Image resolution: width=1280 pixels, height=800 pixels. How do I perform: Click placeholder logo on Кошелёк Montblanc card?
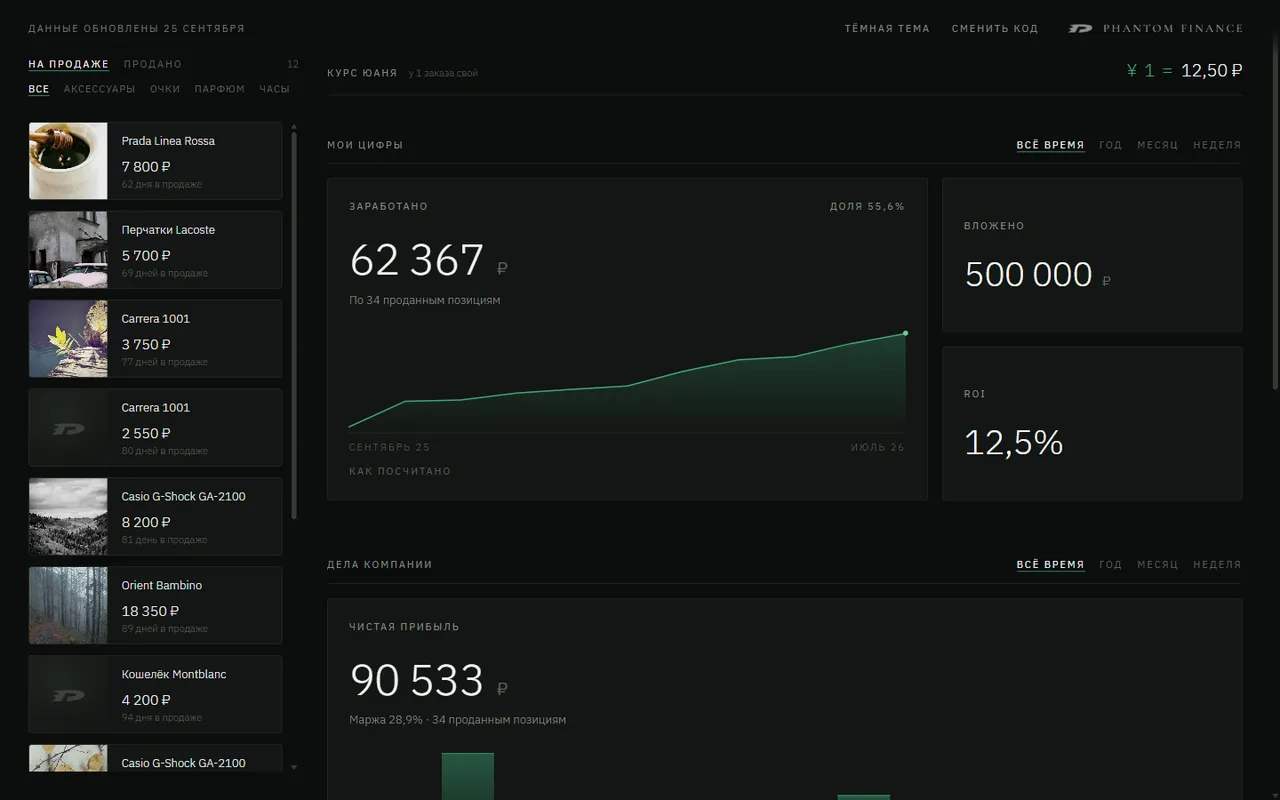coord(68,695)
